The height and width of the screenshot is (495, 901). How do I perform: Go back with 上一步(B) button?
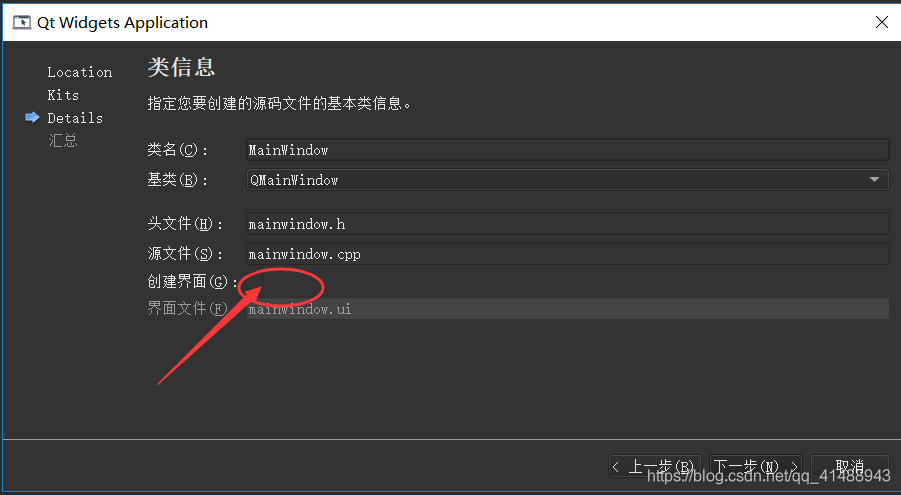pyautogui.click(x=654, y=466)
